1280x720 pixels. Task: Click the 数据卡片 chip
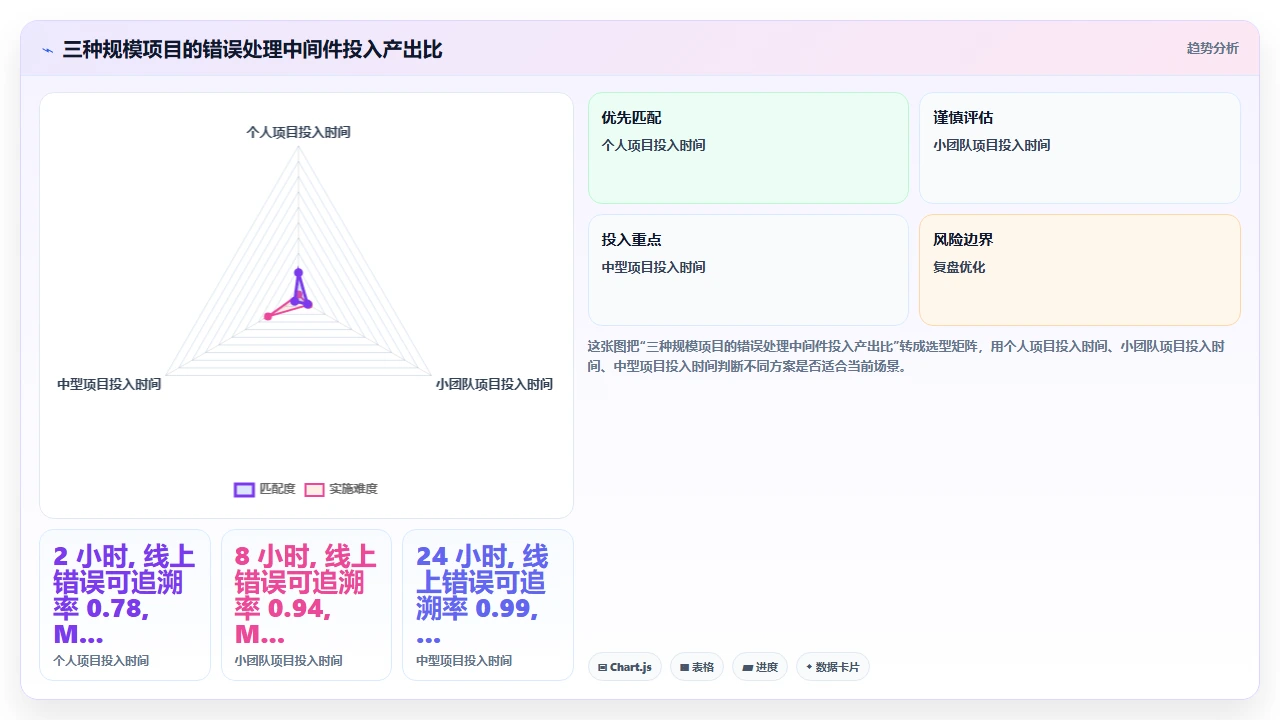point(833,667)
